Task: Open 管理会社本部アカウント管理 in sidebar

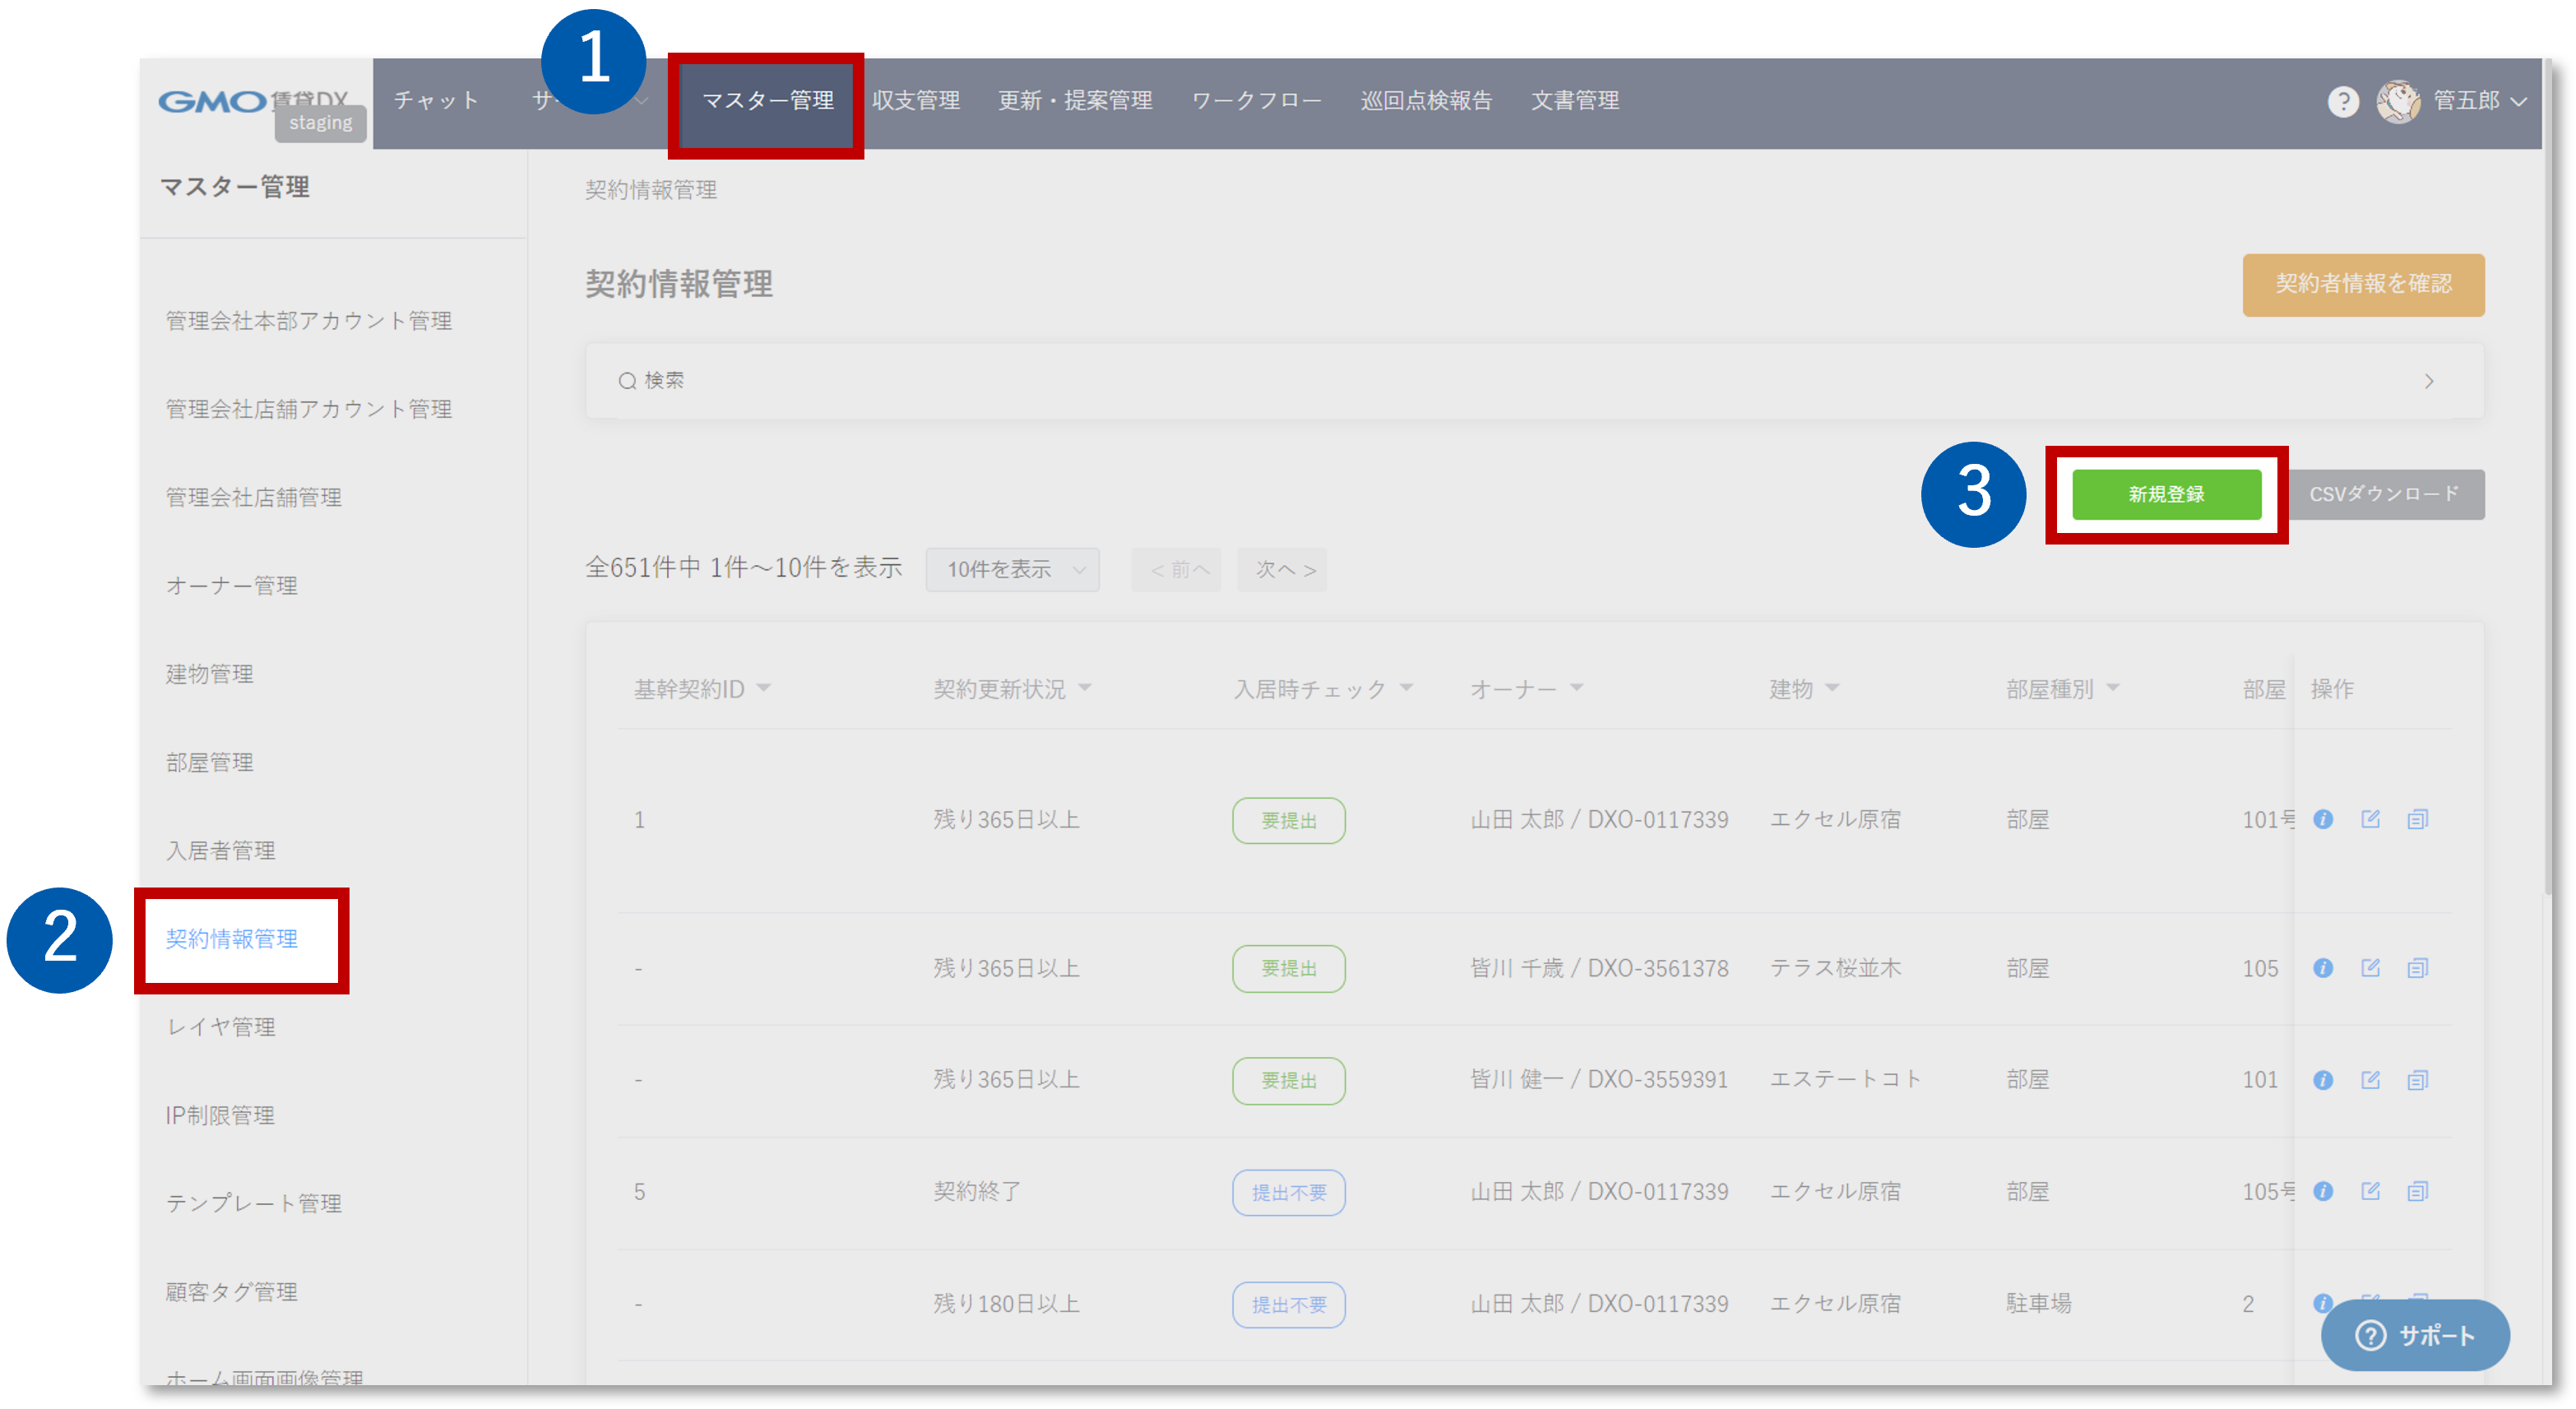Action: 308,321
